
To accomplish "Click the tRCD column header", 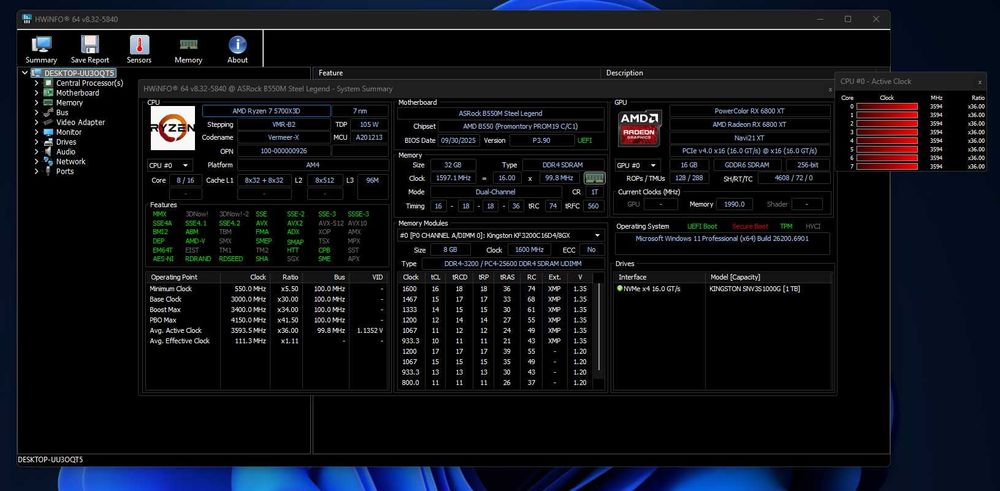I will click(460, 277).
